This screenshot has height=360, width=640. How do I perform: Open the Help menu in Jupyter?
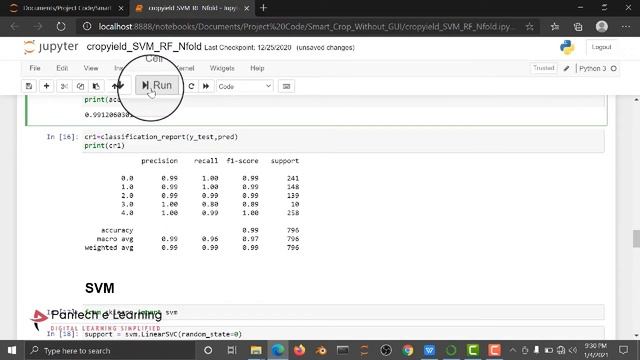(257, 68)
